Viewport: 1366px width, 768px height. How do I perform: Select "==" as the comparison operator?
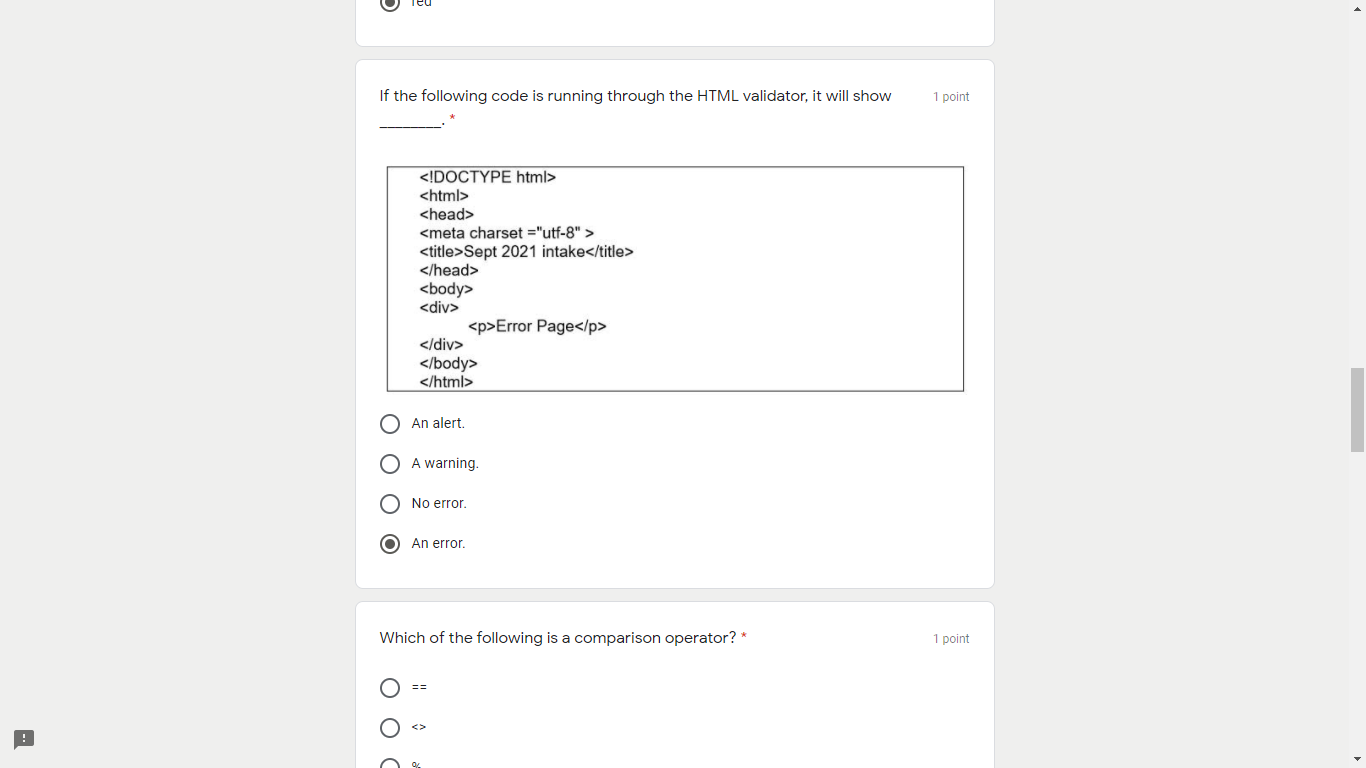click(x=390, y=687)
